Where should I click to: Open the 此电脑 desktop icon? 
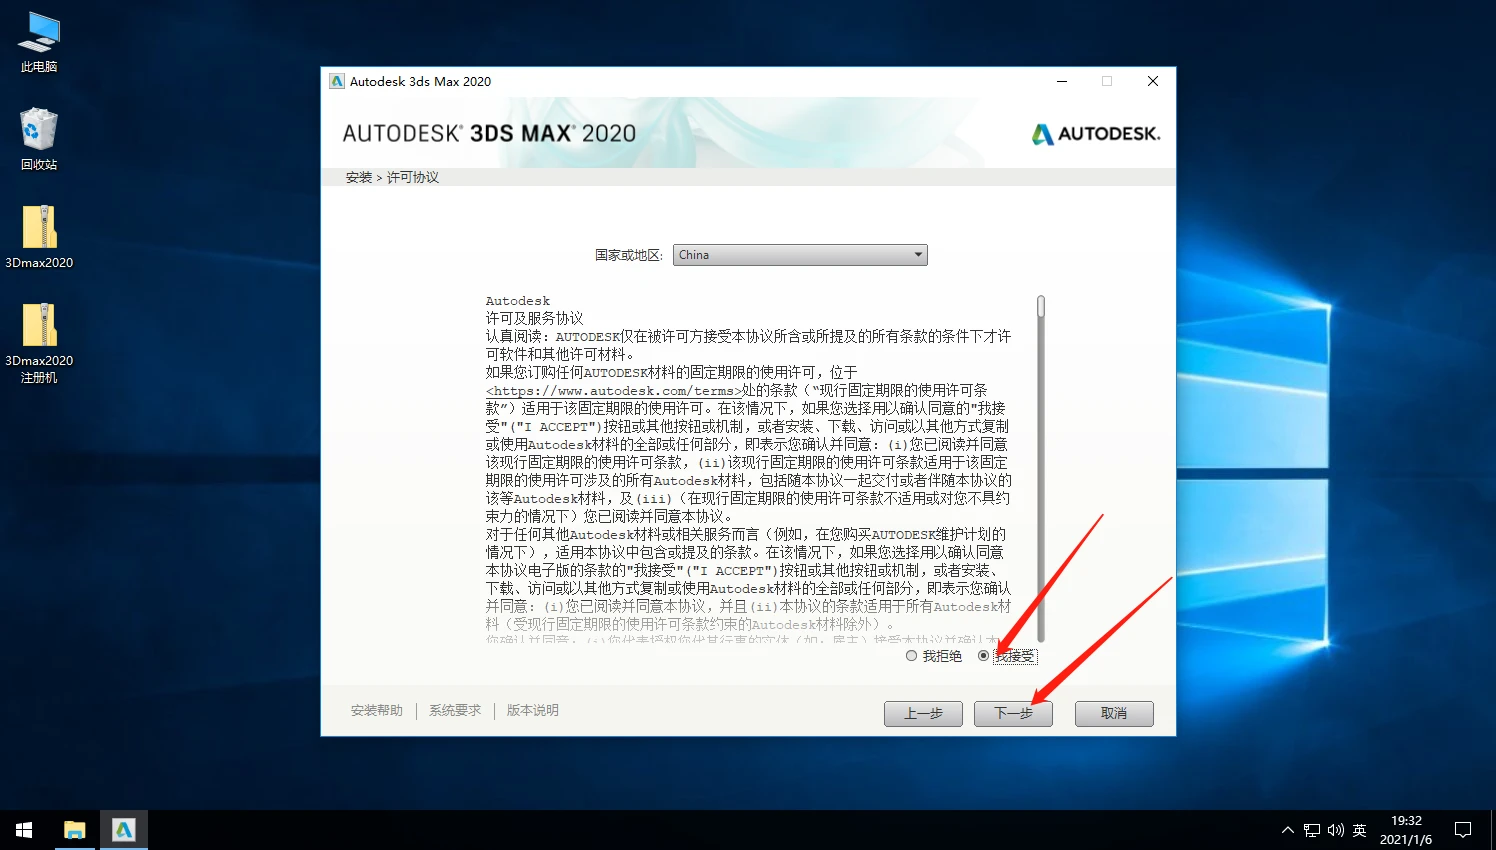[x=39, y=42]
